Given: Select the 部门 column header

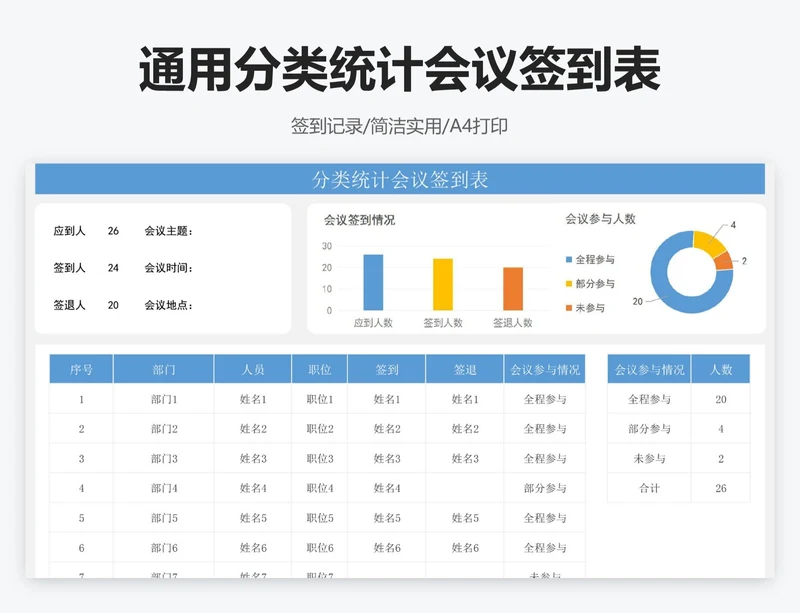Looking at the screenshot, I should pos(164,369).
